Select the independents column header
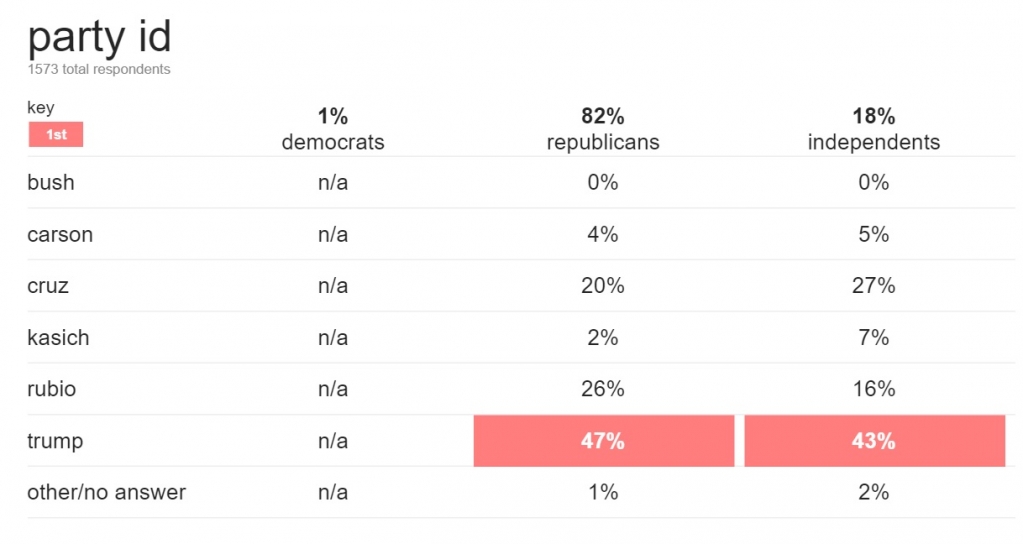Viewport: 1023px width, 544px height. [874, 130]
